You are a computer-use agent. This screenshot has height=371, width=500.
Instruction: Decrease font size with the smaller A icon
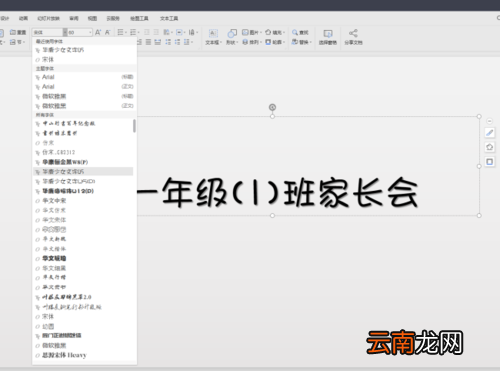(x=108, y=32)
